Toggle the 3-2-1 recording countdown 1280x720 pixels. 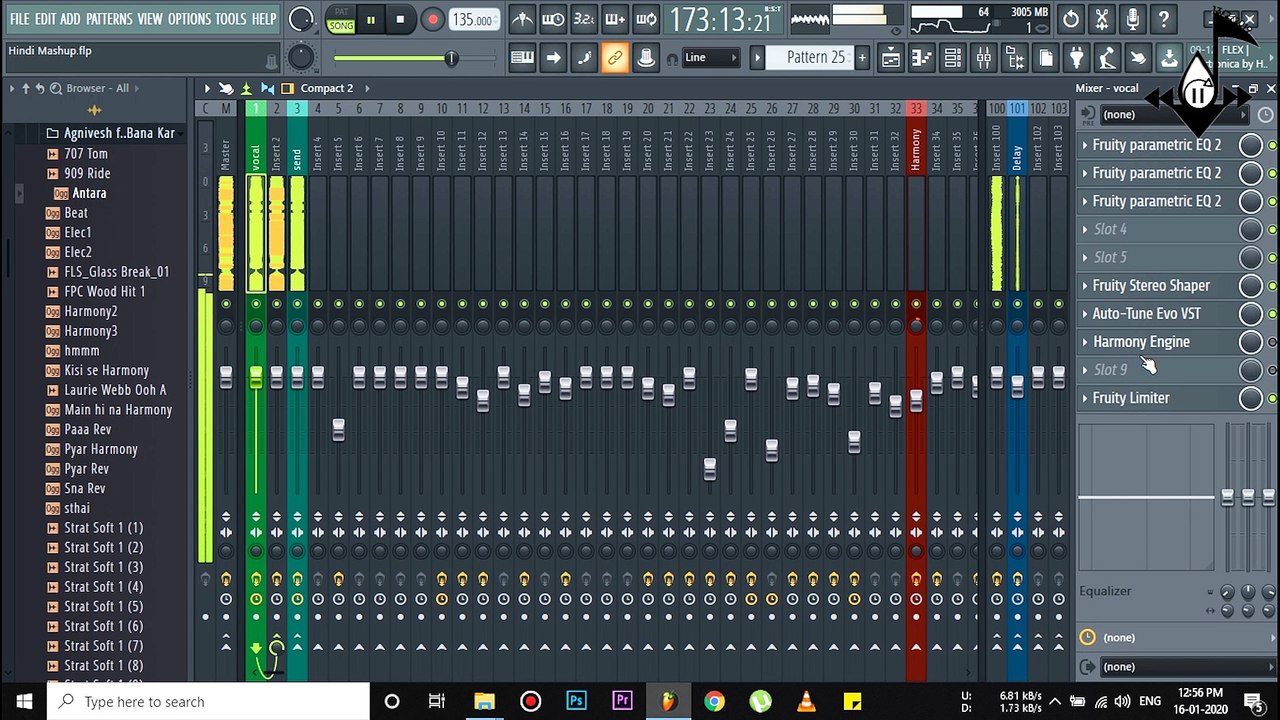(x=584, y=19)
